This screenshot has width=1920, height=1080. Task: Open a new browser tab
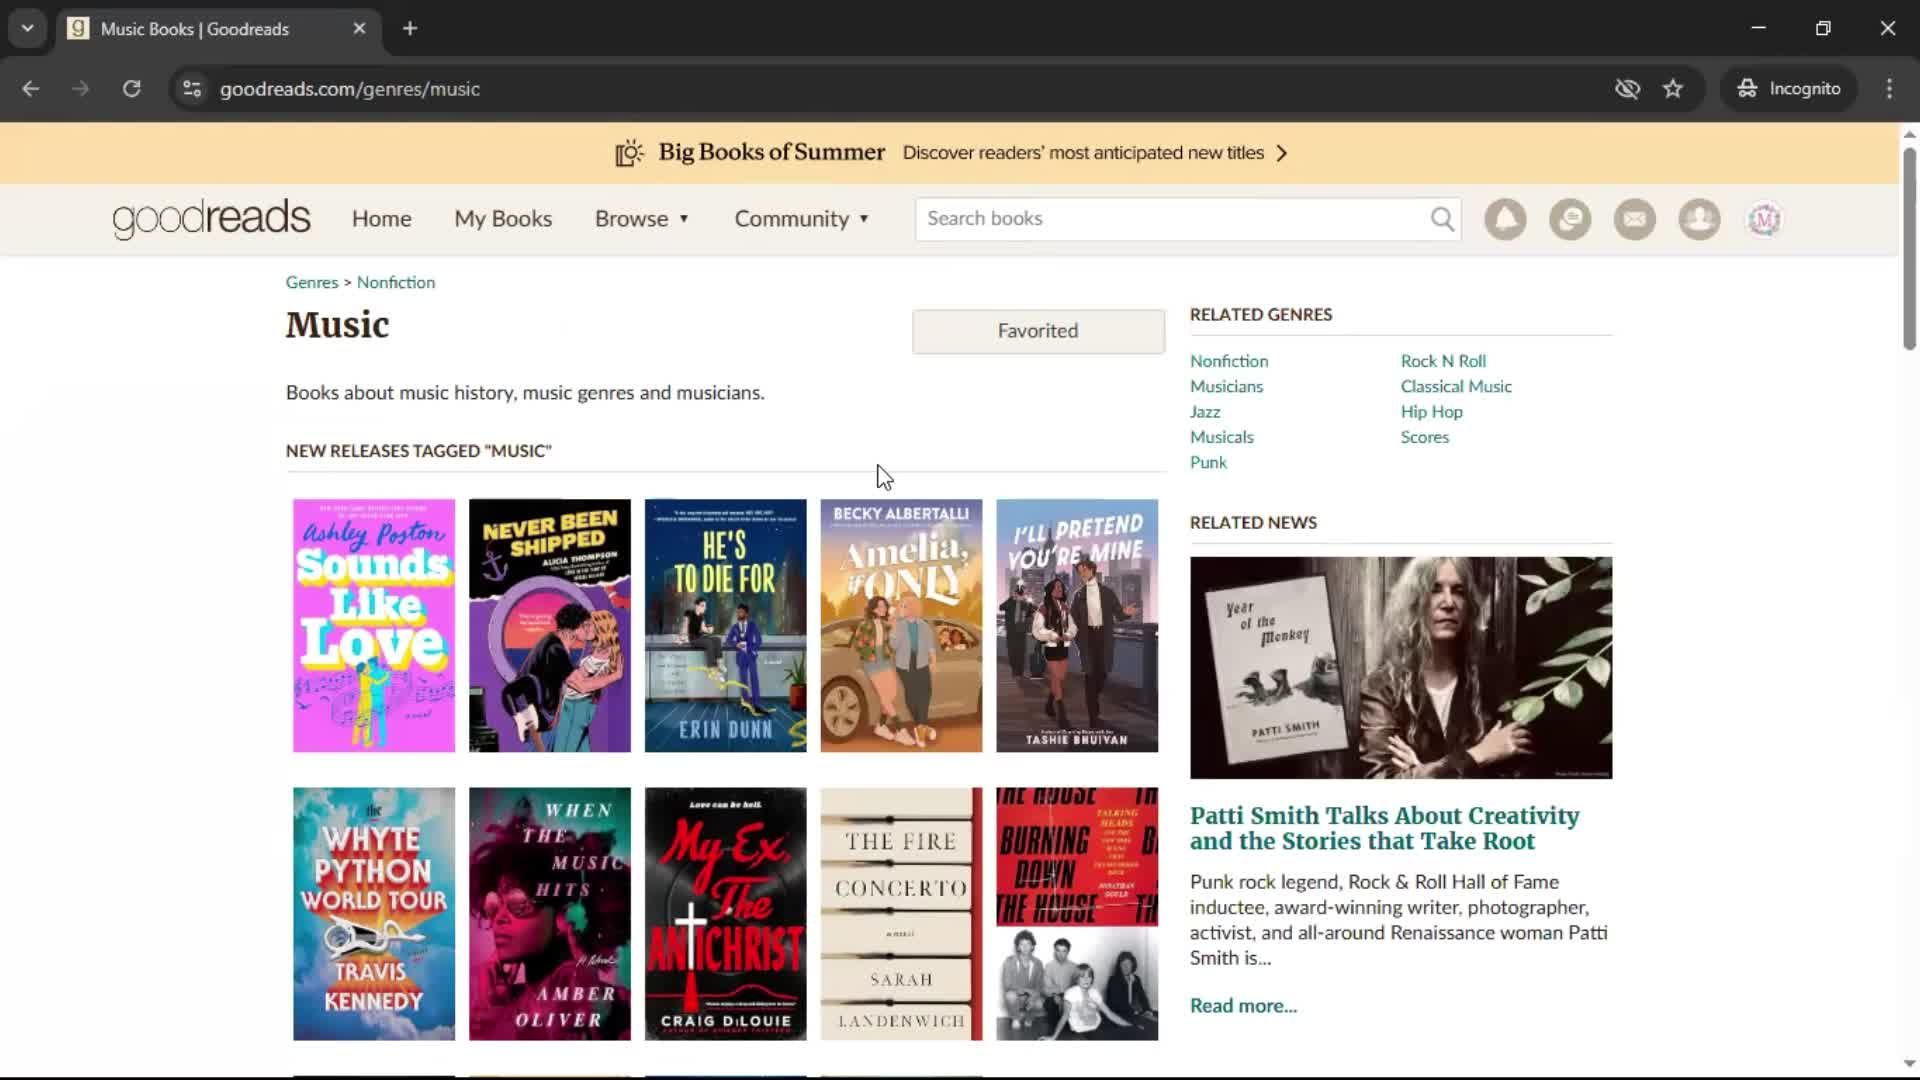pyautogui.click(x=410, y=29)
